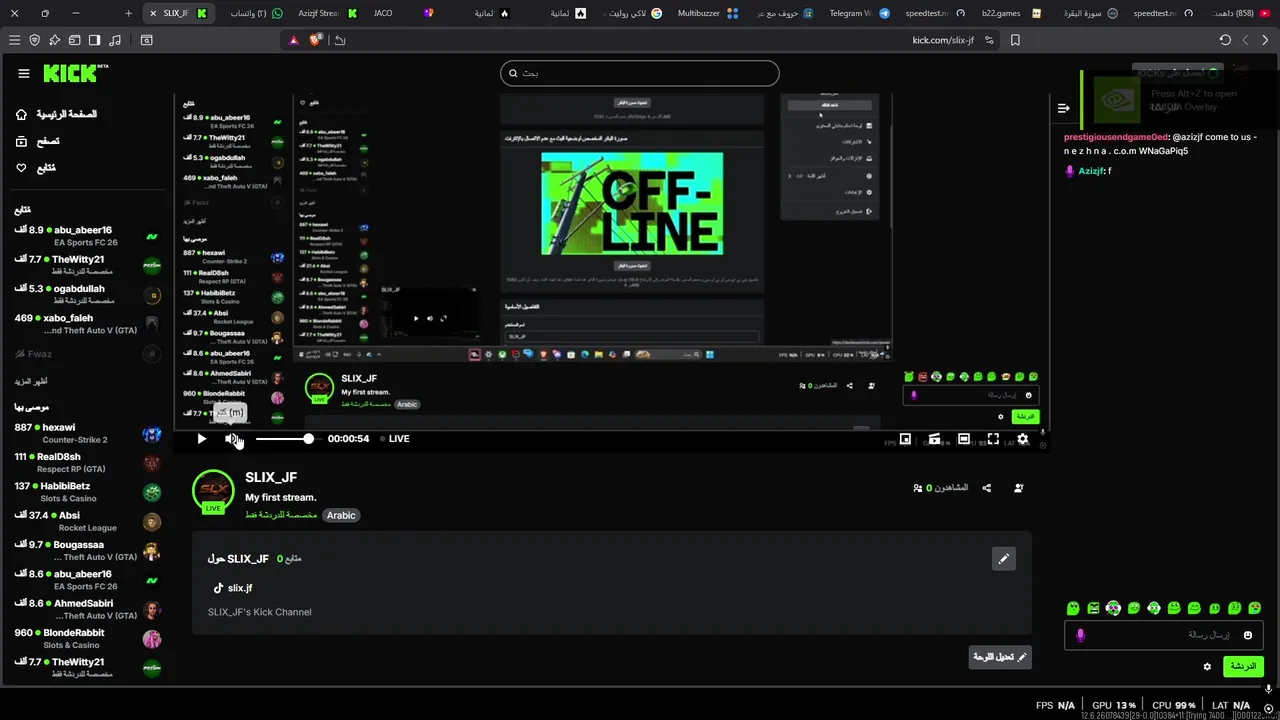Viewport: 1280px width, 720px height.
Task: Share the stream via share icon
Action: pyautogui.click(x=987, y=488)
